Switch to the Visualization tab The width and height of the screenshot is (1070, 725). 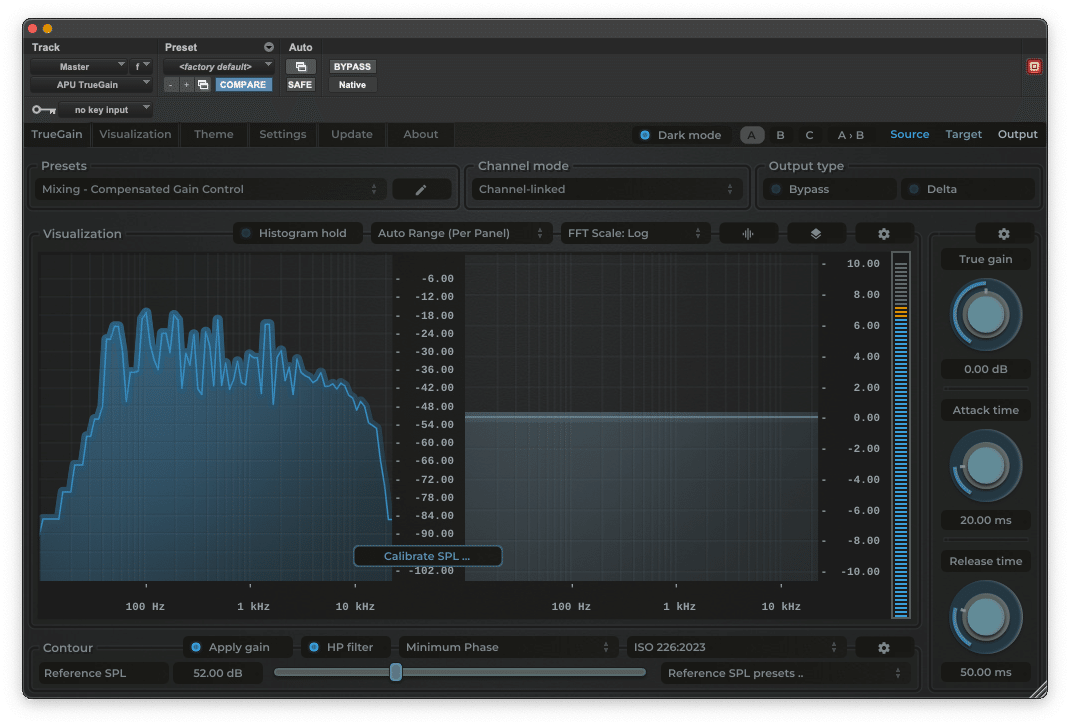point(135,134)
